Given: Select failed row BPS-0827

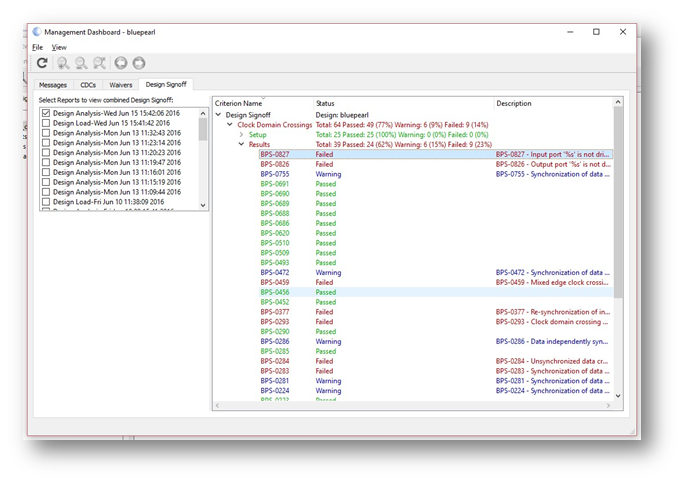Looking at the screenshot, I should [x=435, y=154].
